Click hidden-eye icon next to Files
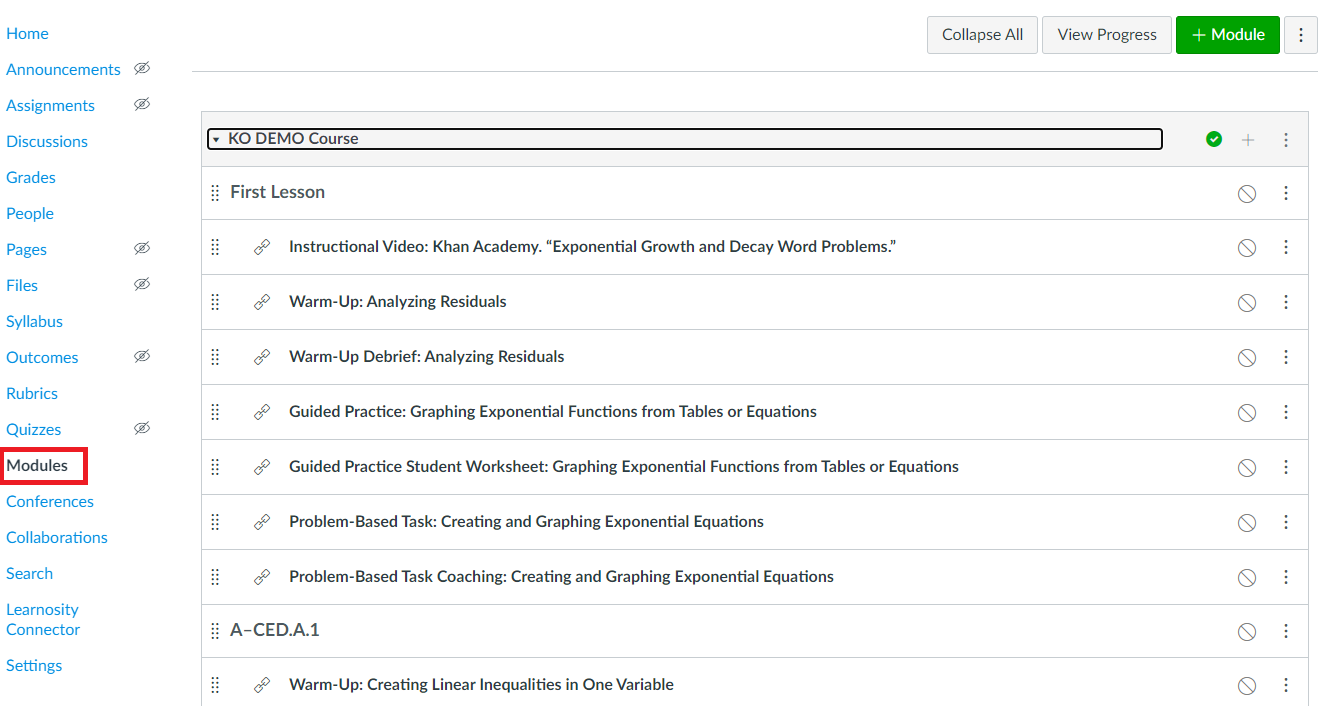The width and height of the screenshot is (1325, 706). pos(142,285)
